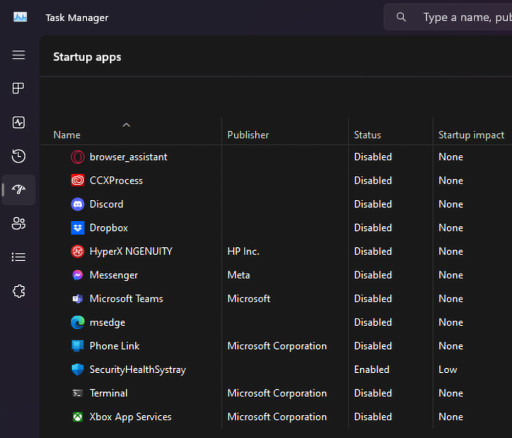Viewport: 512px width, 438px height.
Task: Sort by the Publisher column
Action: (x=248, y=135)
